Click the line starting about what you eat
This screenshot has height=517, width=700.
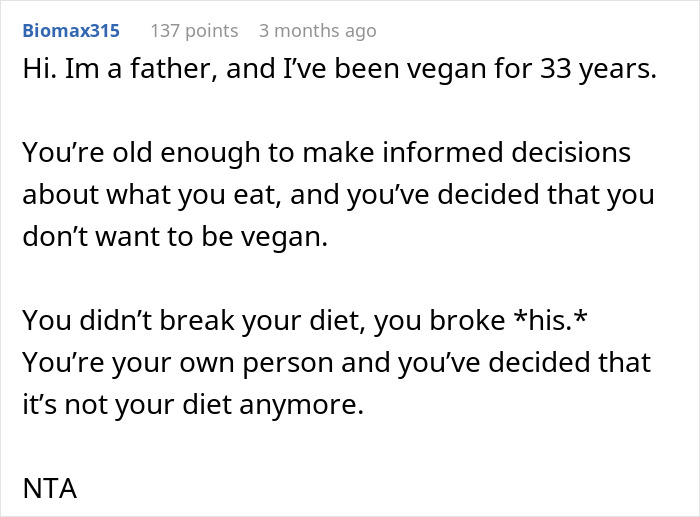pos(338,195)
